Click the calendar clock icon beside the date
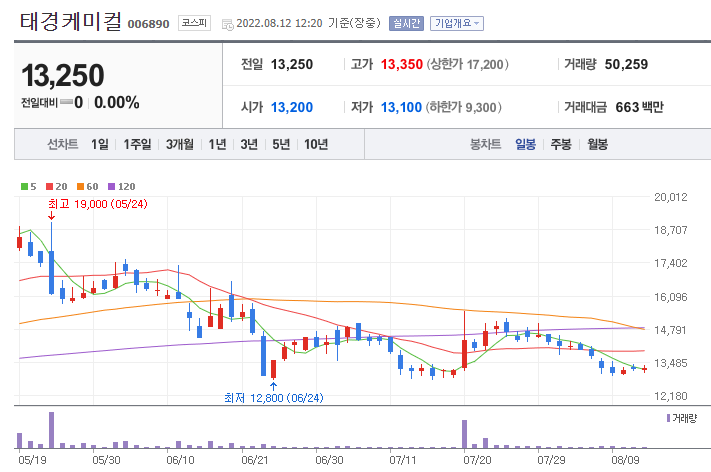Viewport: 711px width, 472px height. (x=228, y=24)
